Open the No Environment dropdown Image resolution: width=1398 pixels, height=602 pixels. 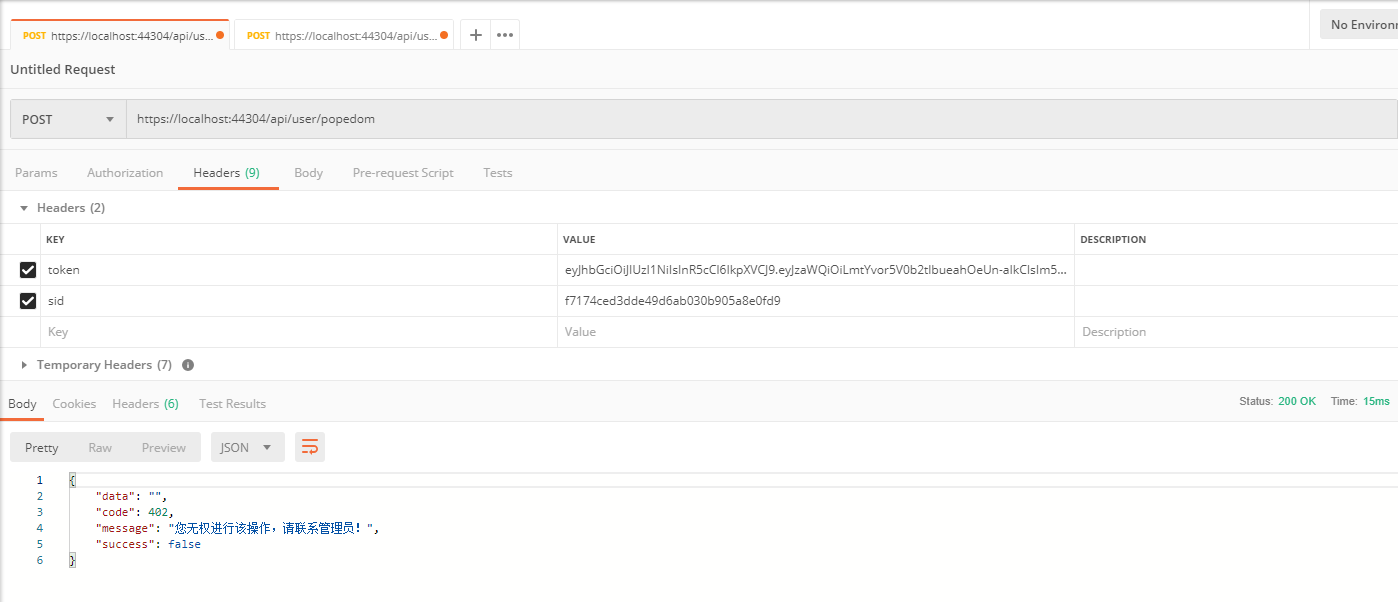click(1362, 24)
